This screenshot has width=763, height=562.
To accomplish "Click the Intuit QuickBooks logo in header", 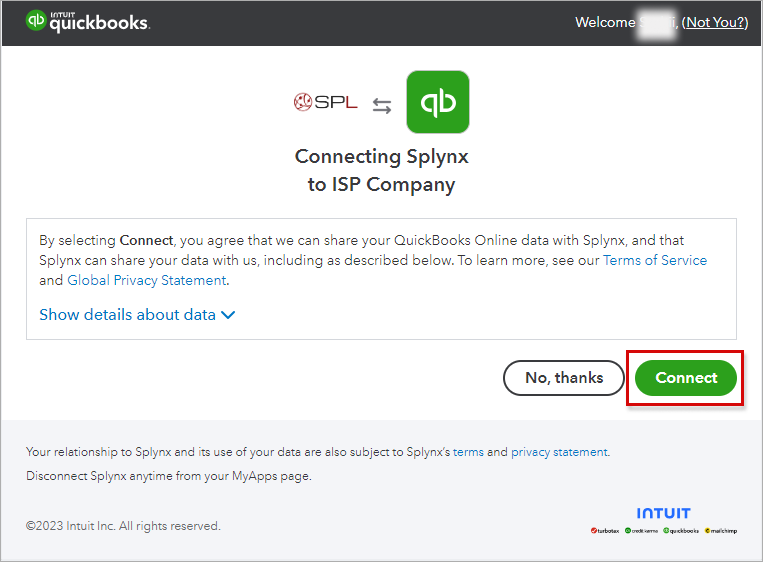I will point(88,21).
